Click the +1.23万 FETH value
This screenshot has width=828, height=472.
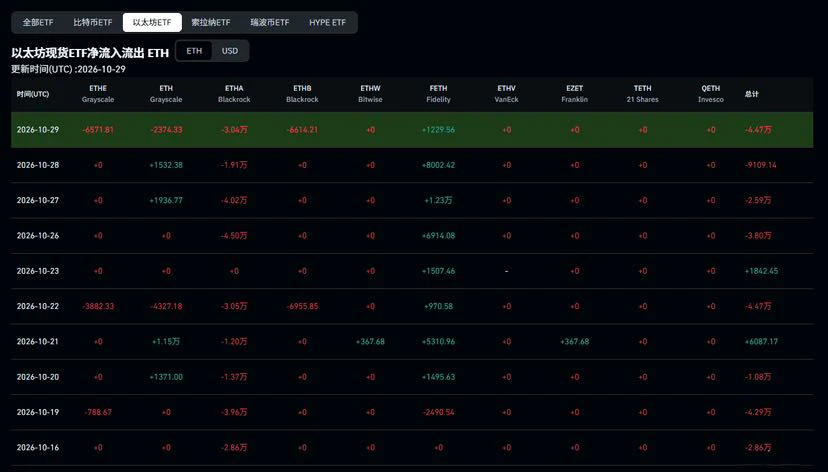pos(438,201)
